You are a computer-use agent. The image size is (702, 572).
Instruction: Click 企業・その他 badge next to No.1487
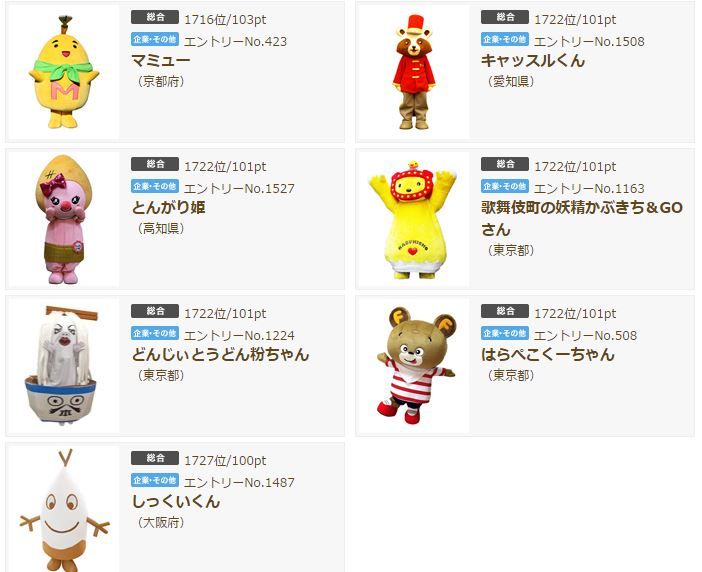[155, 480]
